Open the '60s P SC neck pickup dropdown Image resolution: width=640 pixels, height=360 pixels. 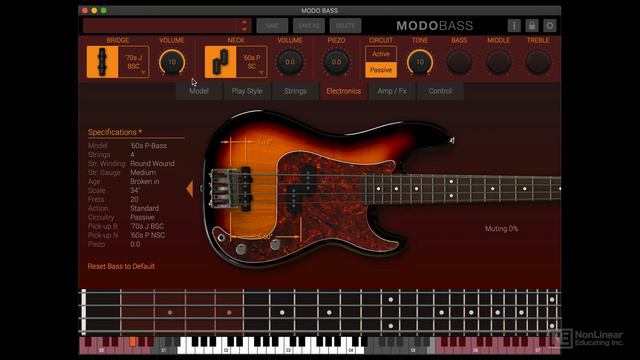[251, 62]
